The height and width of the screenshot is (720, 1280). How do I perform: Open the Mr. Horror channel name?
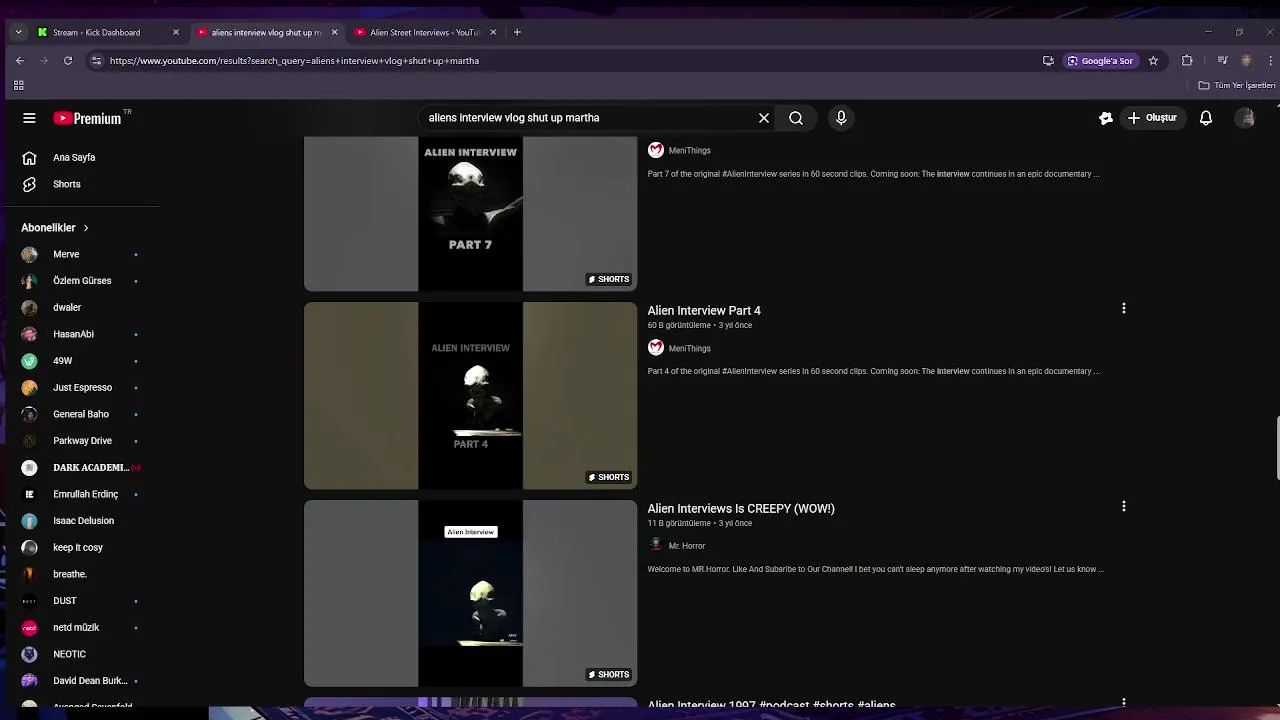687,546
